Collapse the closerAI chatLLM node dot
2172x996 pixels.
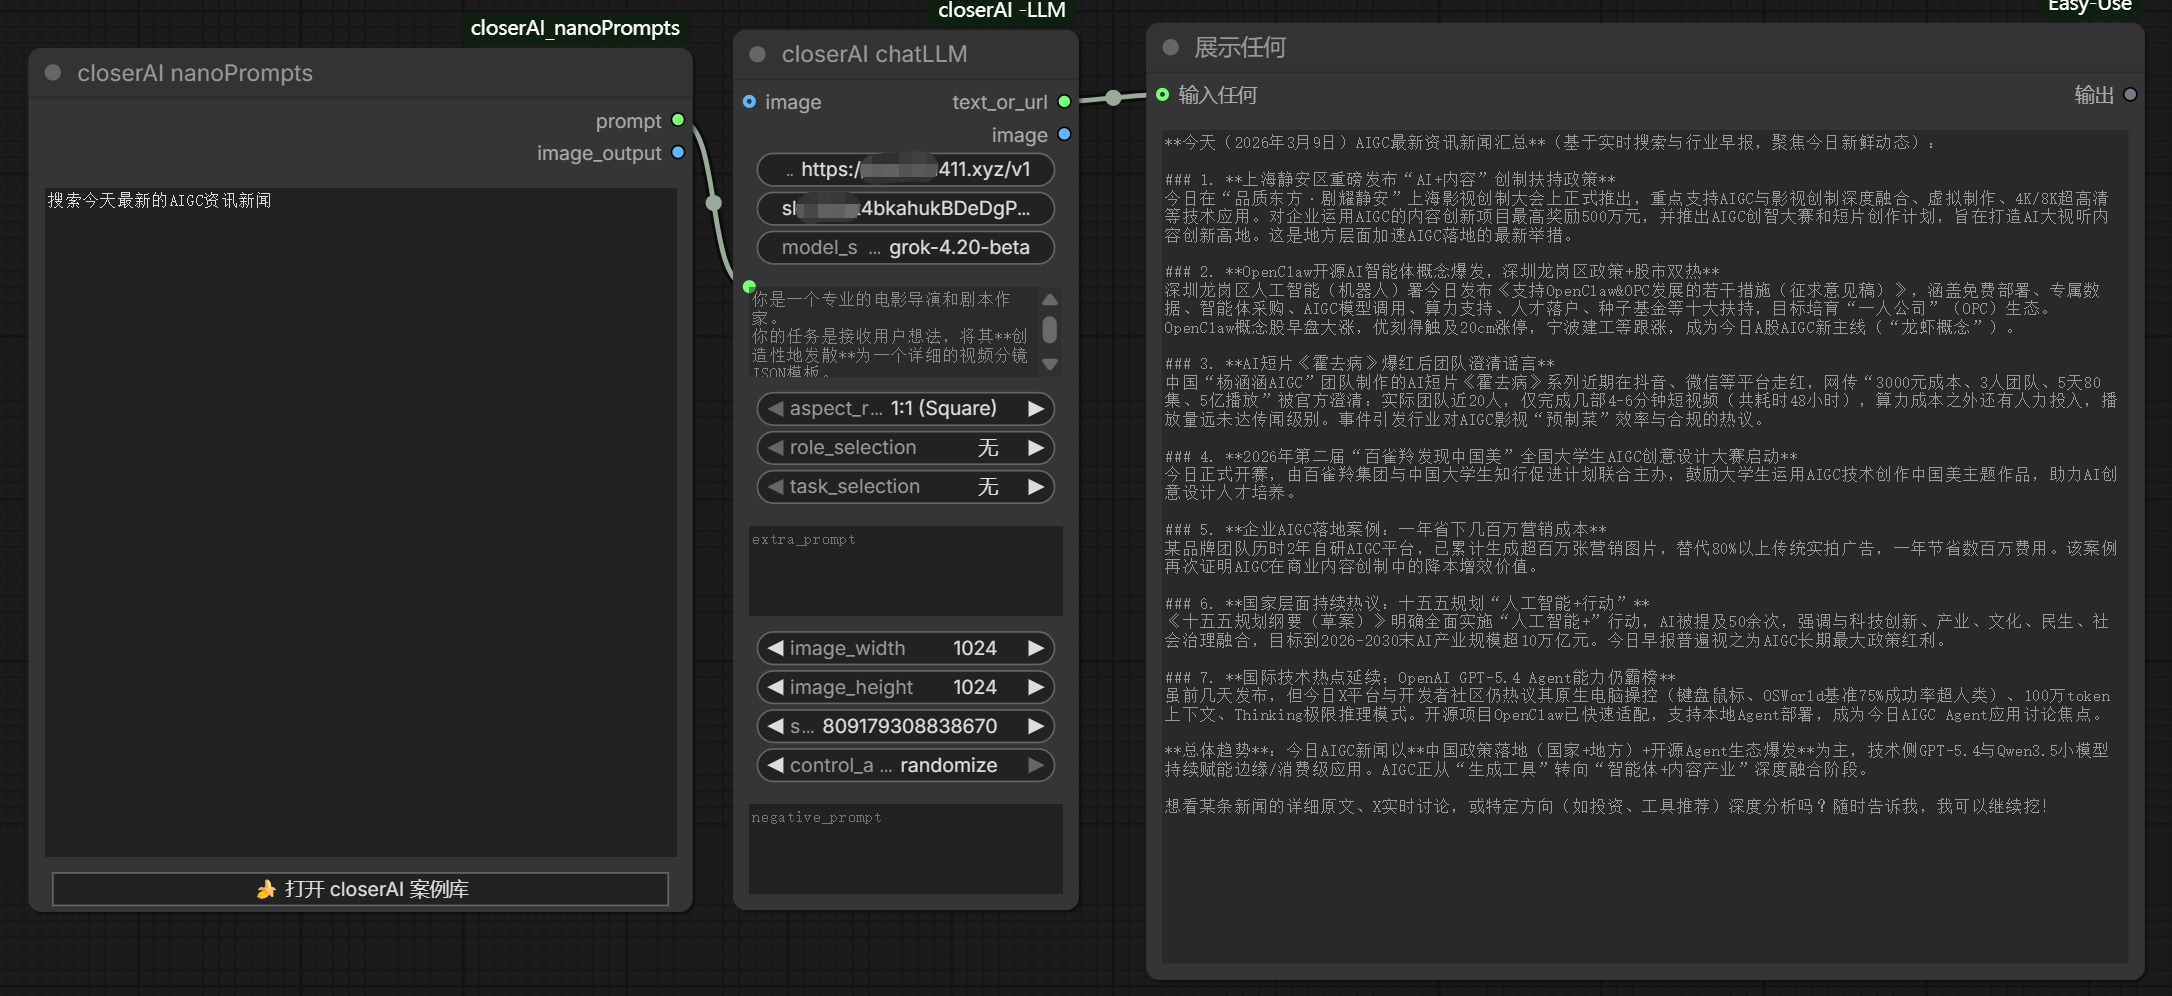[758, 54]
